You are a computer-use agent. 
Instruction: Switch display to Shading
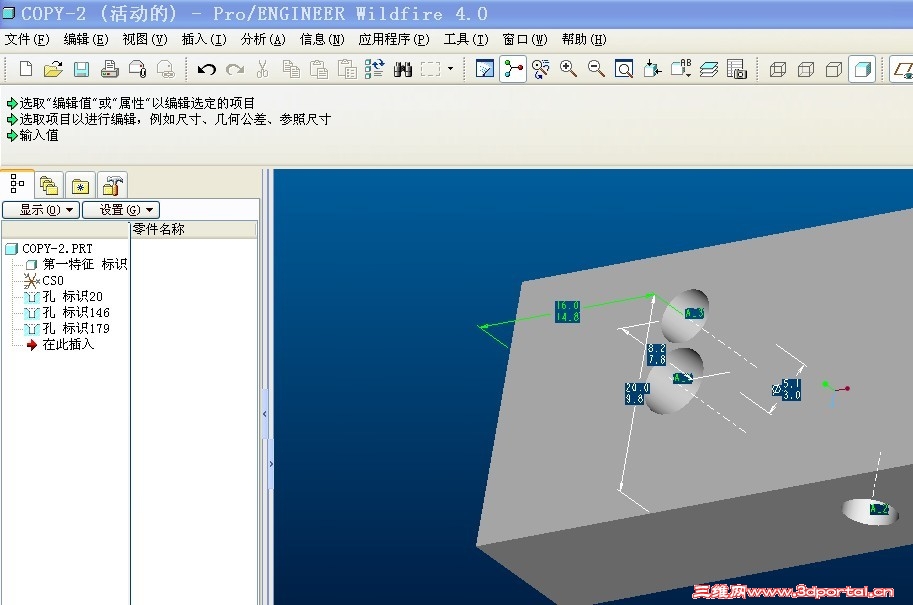coord(862,69)
